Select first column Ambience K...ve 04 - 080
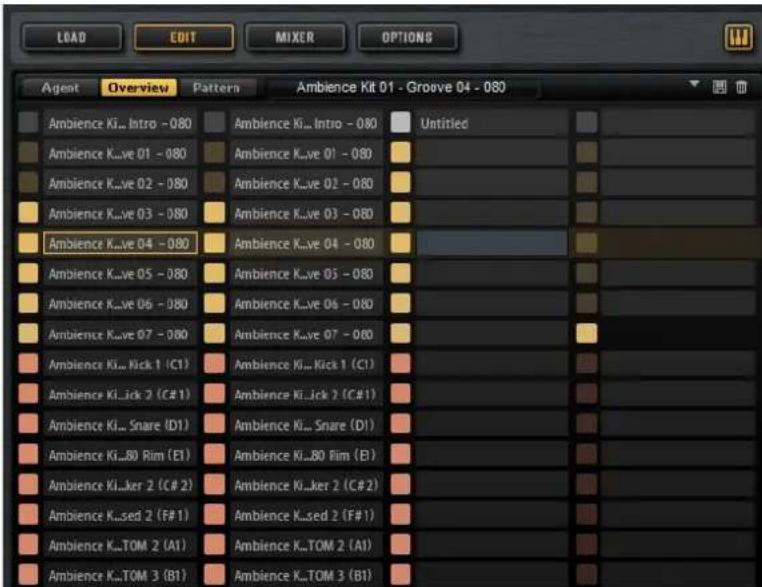The width and height of the screenshot is (762, 587). [120, 243]
